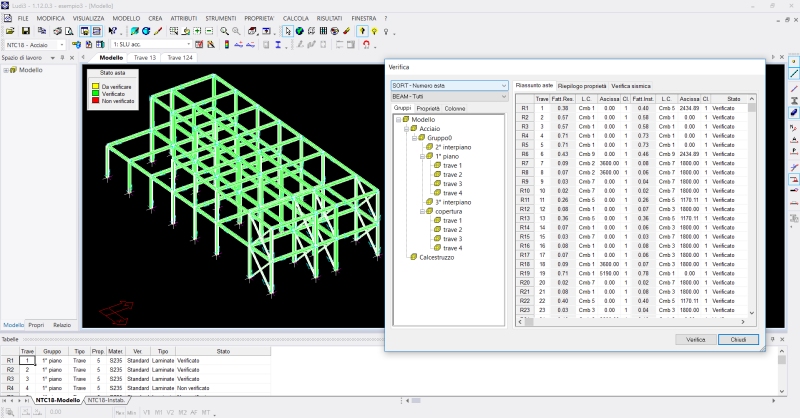This screenshot has height=418, width=800.
Task: Click the Open file folder icon
Action: [x=9, y=31]
